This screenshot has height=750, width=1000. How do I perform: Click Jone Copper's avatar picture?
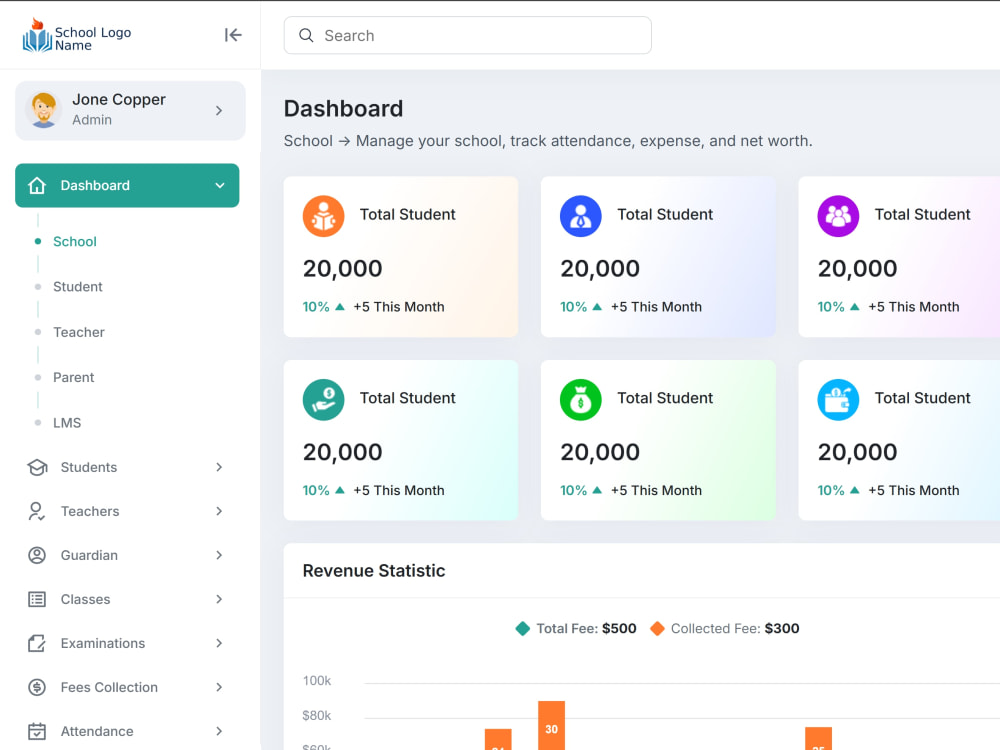point(43,110)
